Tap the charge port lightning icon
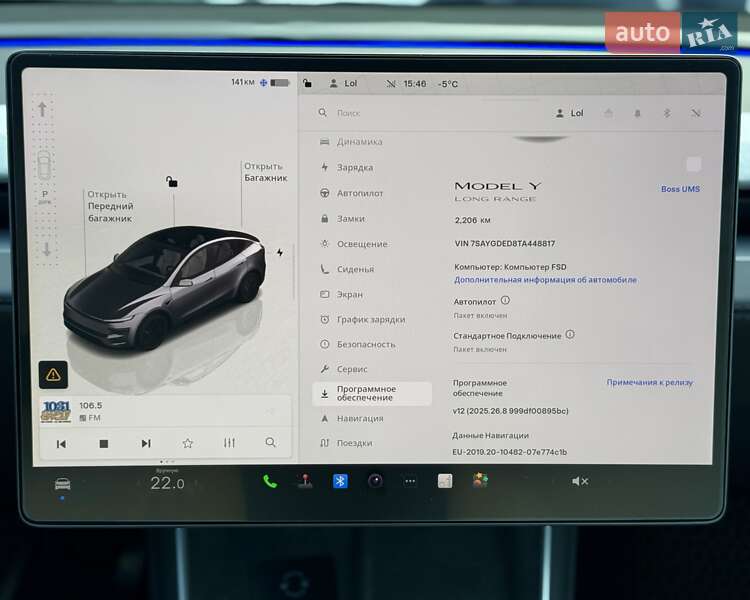 (280, 252)
